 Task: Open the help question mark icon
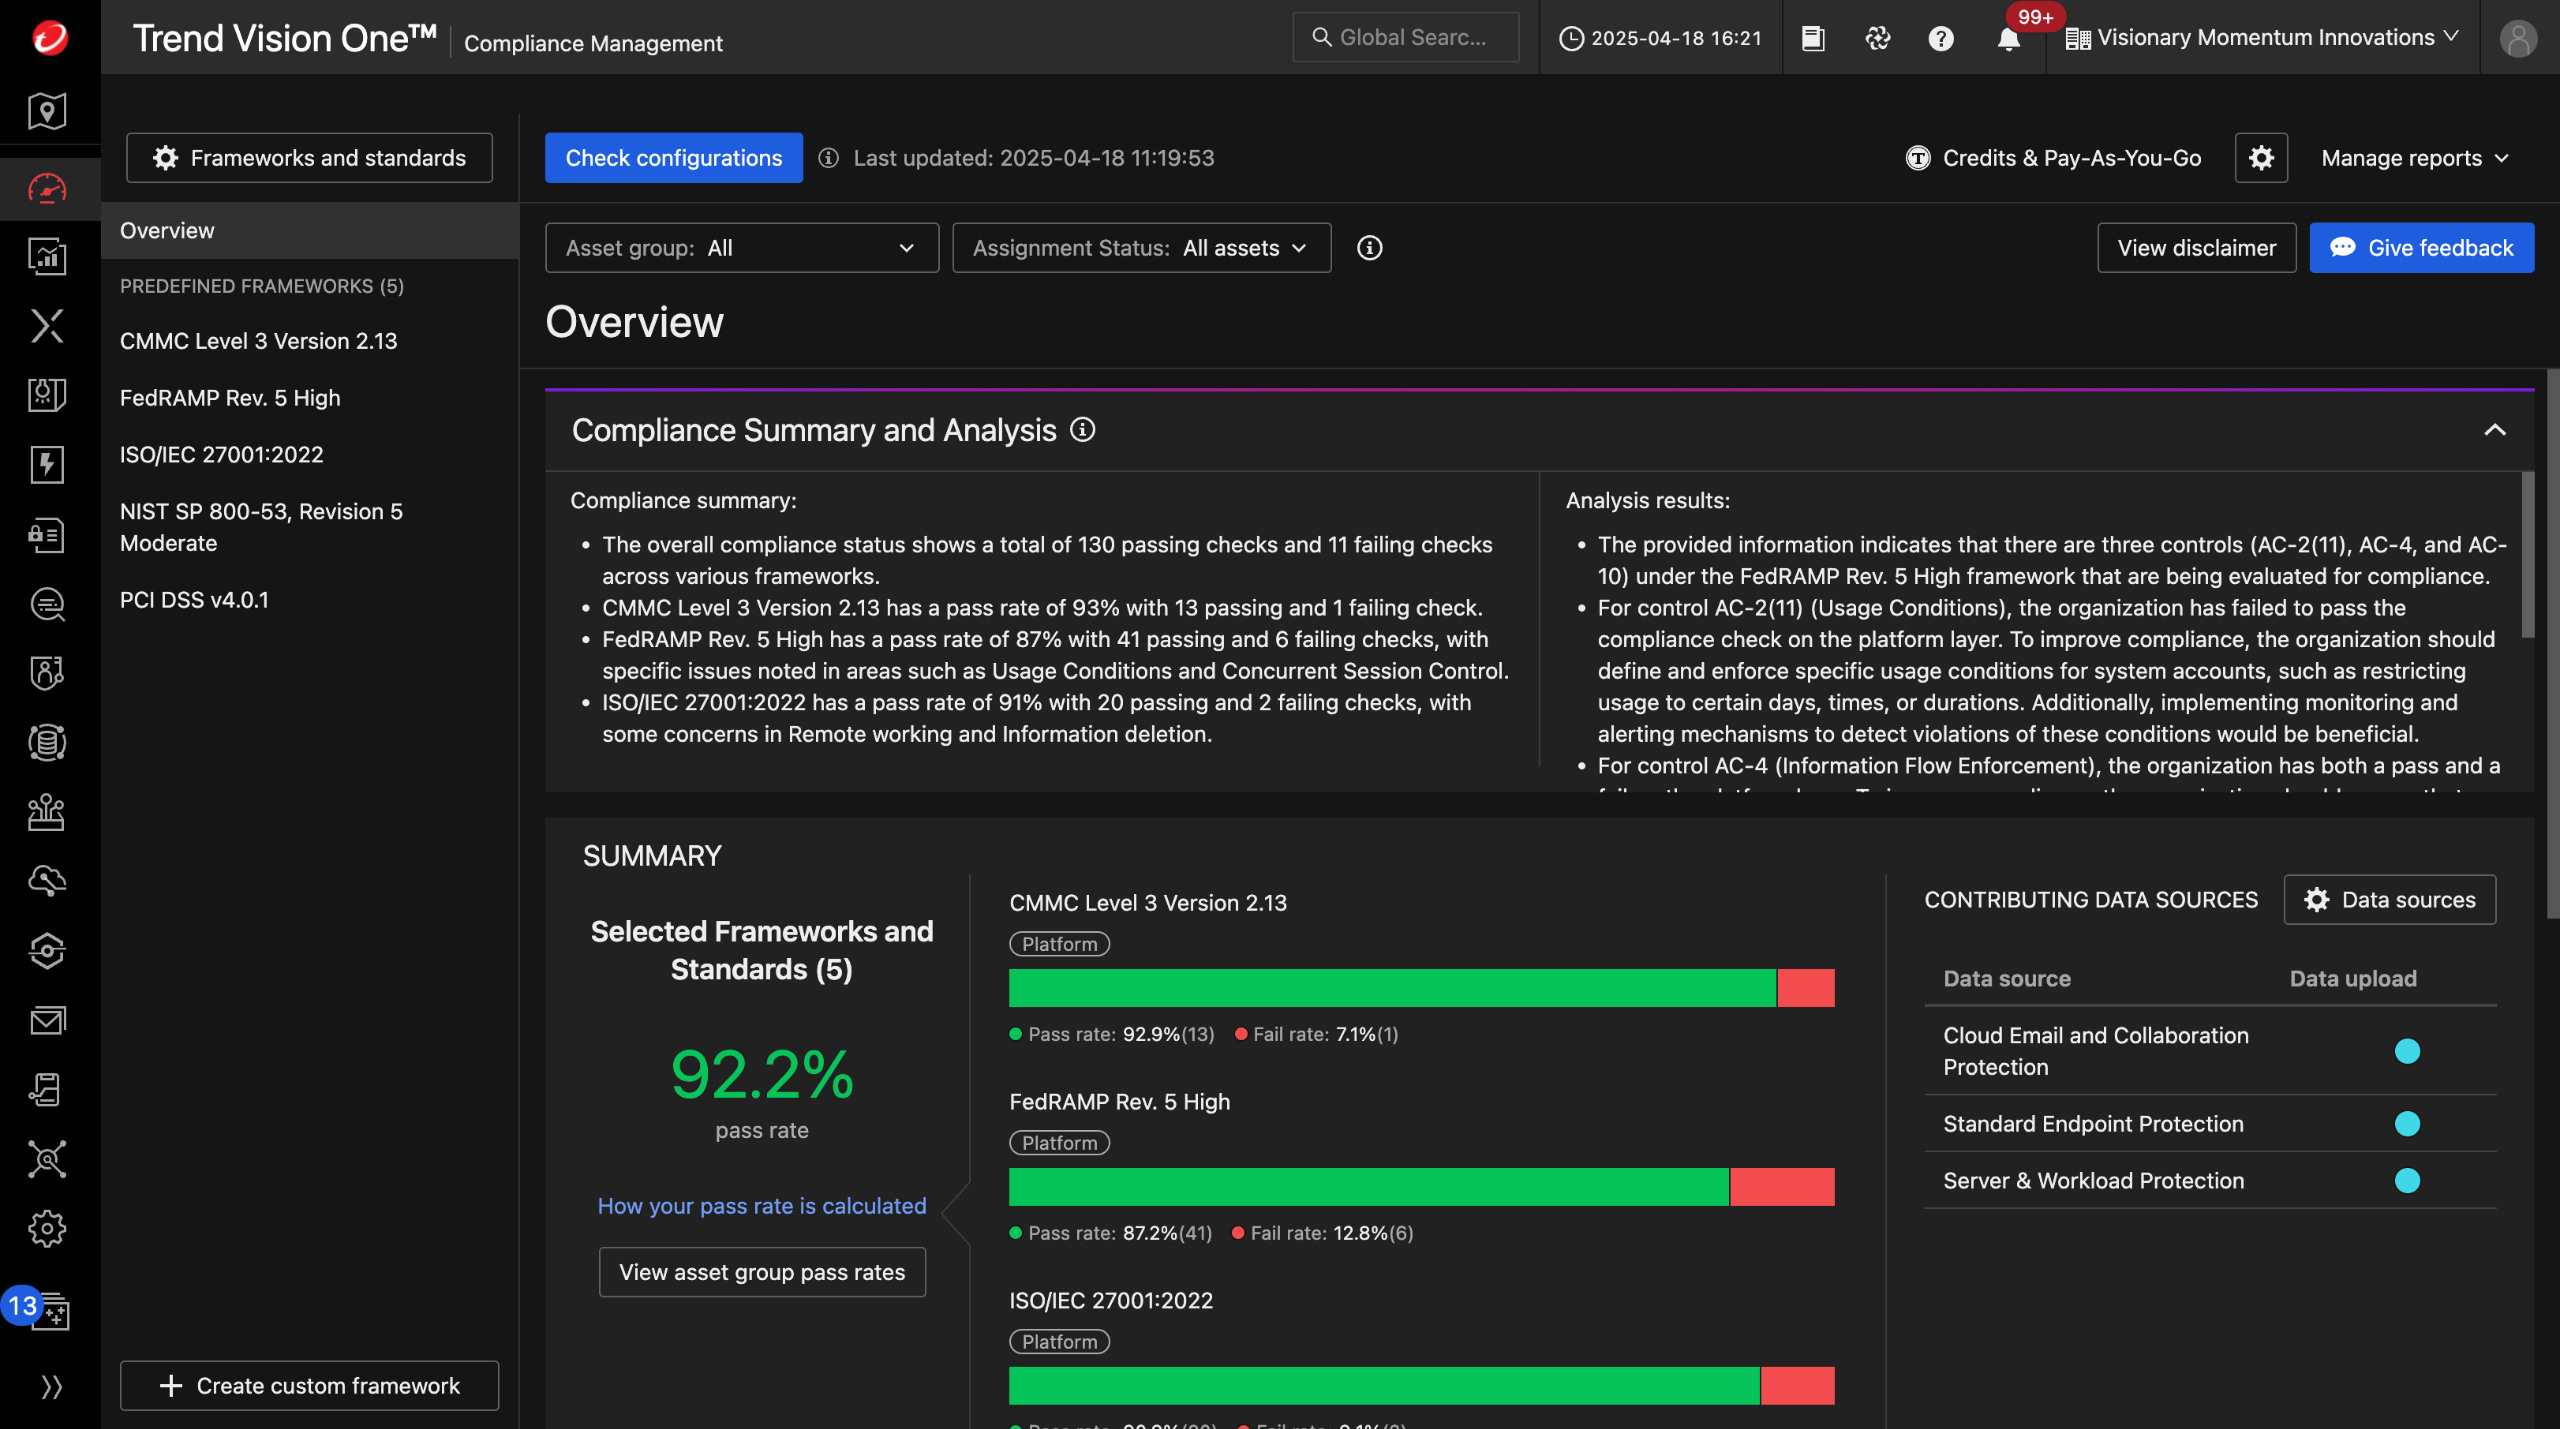coord(1940,39)
